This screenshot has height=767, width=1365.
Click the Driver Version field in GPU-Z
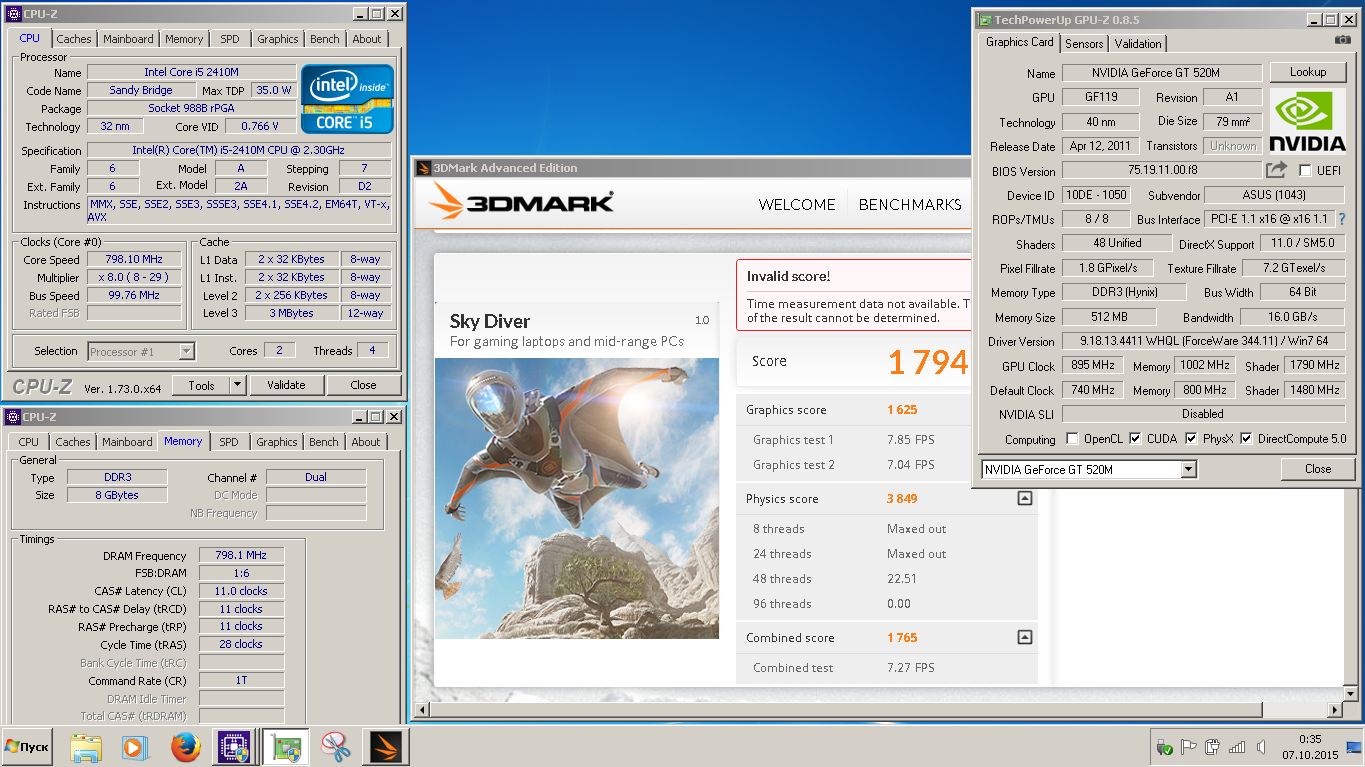tap(1203, 341)
